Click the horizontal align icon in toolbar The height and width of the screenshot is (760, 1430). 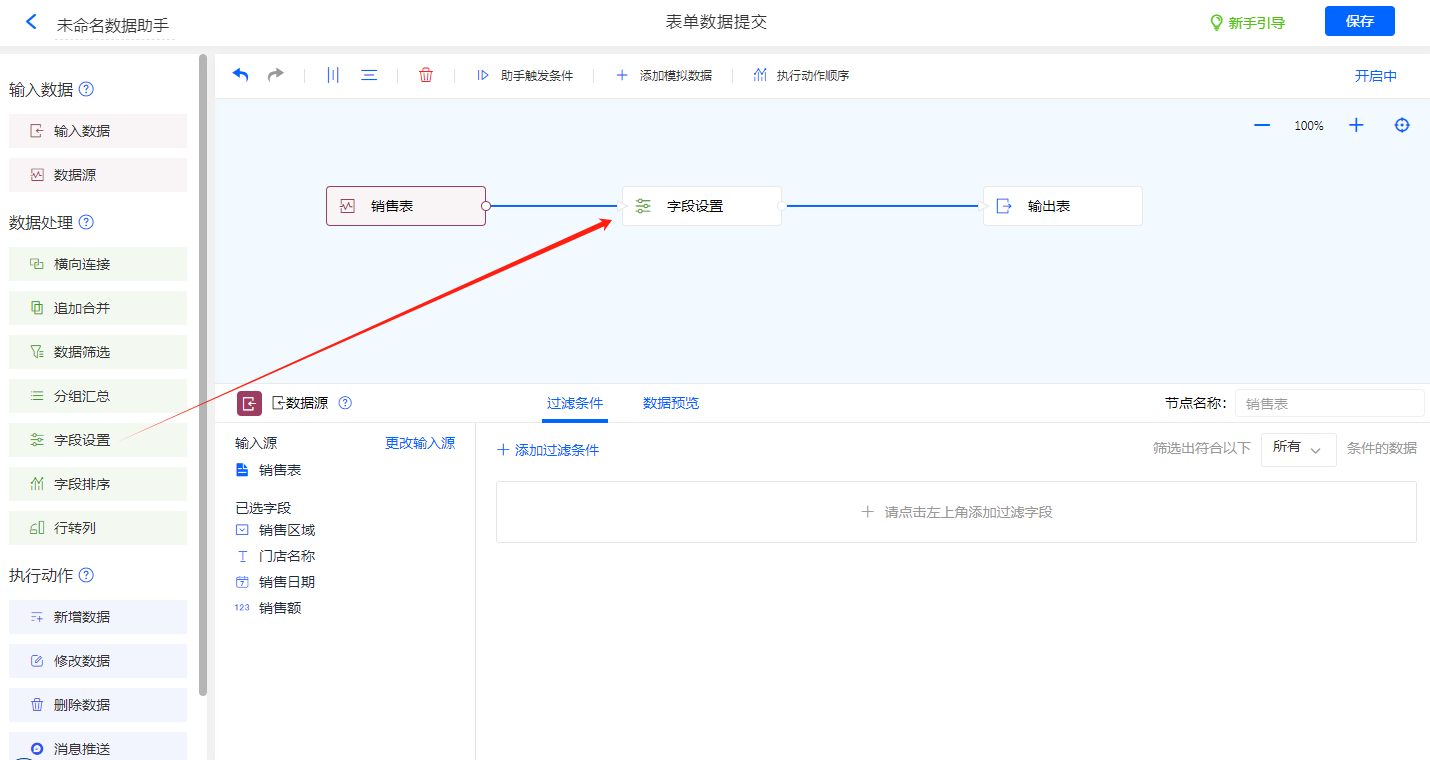[x=369, y=75]
